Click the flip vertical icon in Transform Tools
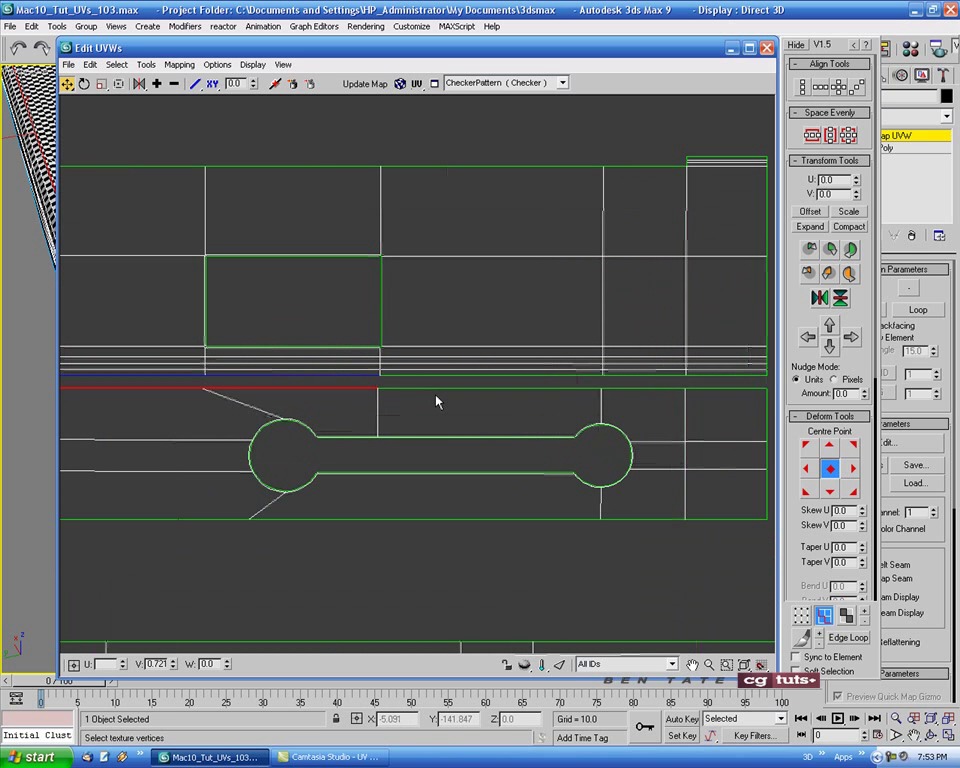Screen dimensions: 960x768 click(x=840, y=298)
